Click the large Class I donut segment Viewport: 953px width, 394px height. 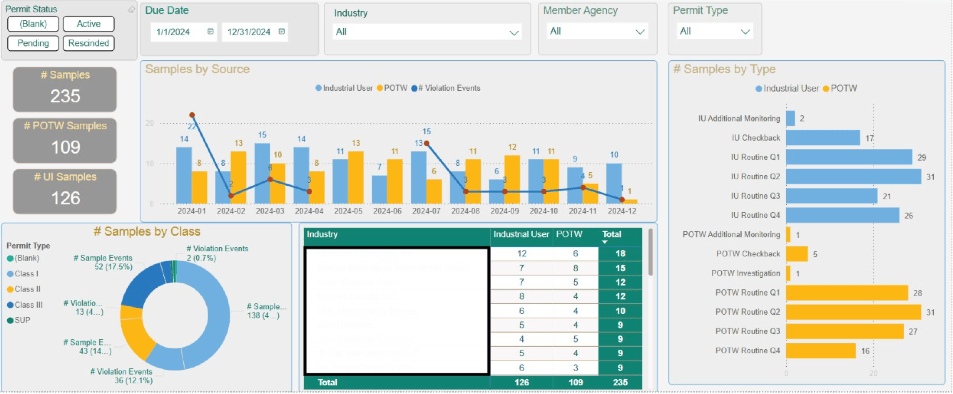click(218, 316)
